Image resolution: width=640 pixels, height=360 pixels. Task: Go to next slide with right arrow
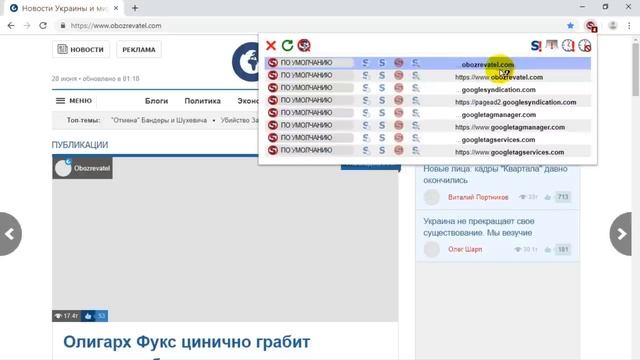click(621, 234)
